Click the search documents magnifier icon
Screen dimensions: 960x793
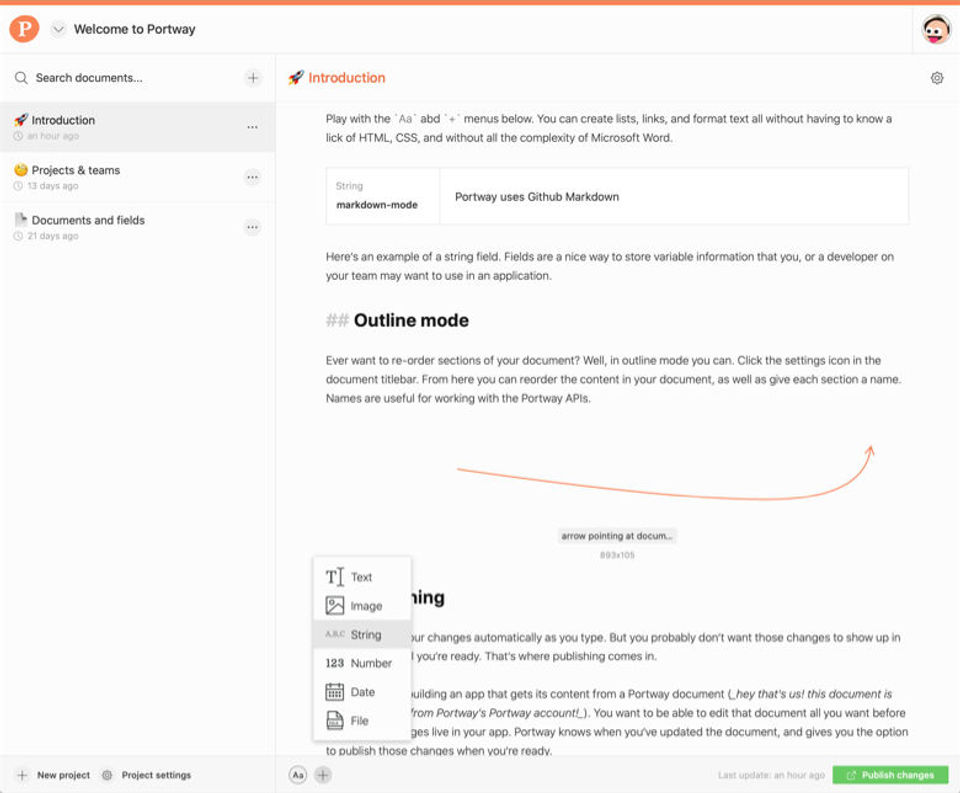point(21,78)
